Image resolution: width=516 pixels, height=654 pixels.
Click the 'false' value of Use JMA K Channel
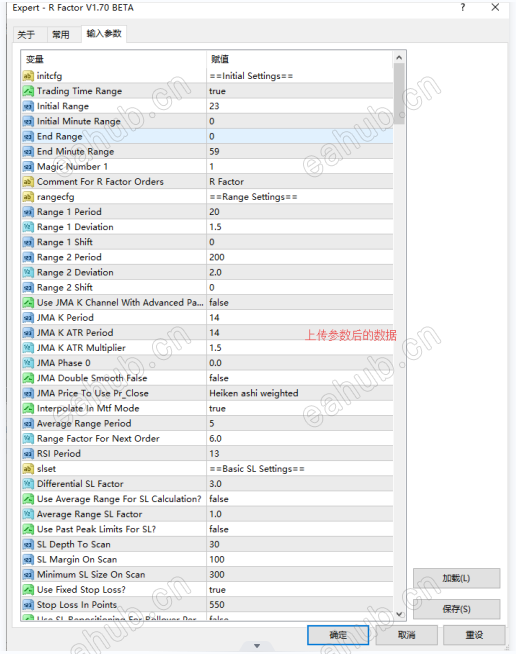(x=219, y=302)
